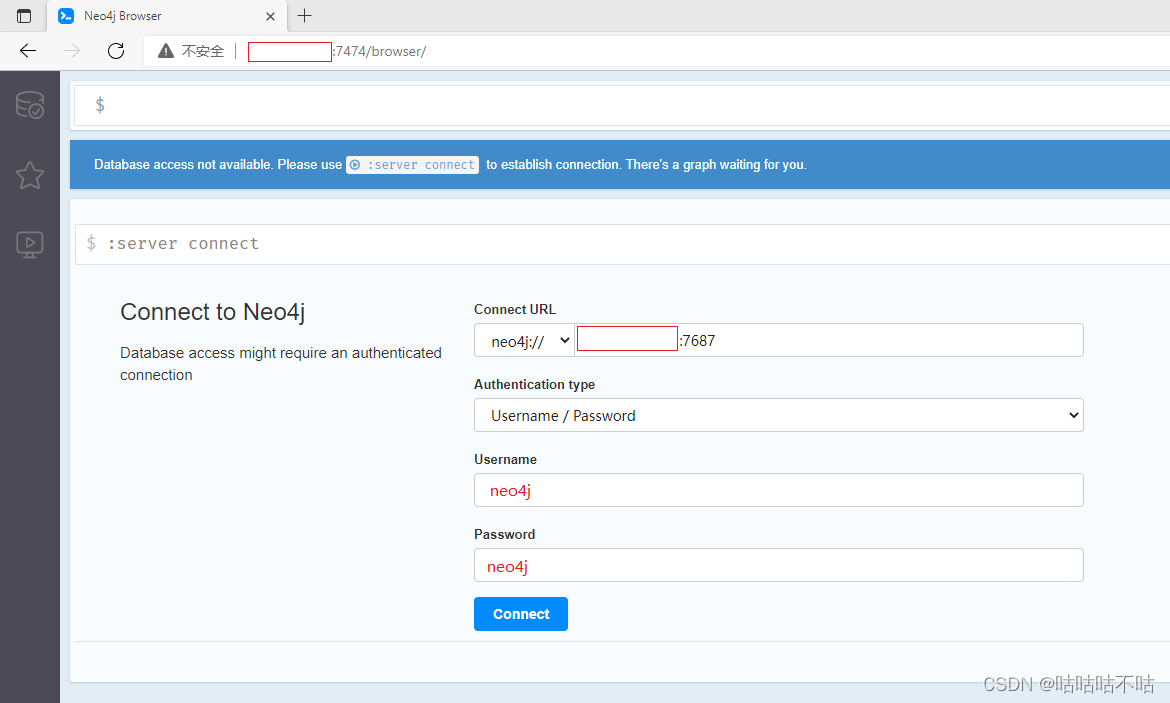Screen dimensions: 1170x703
Task: Open a new browser tab
Action: (x=304, y=16)
